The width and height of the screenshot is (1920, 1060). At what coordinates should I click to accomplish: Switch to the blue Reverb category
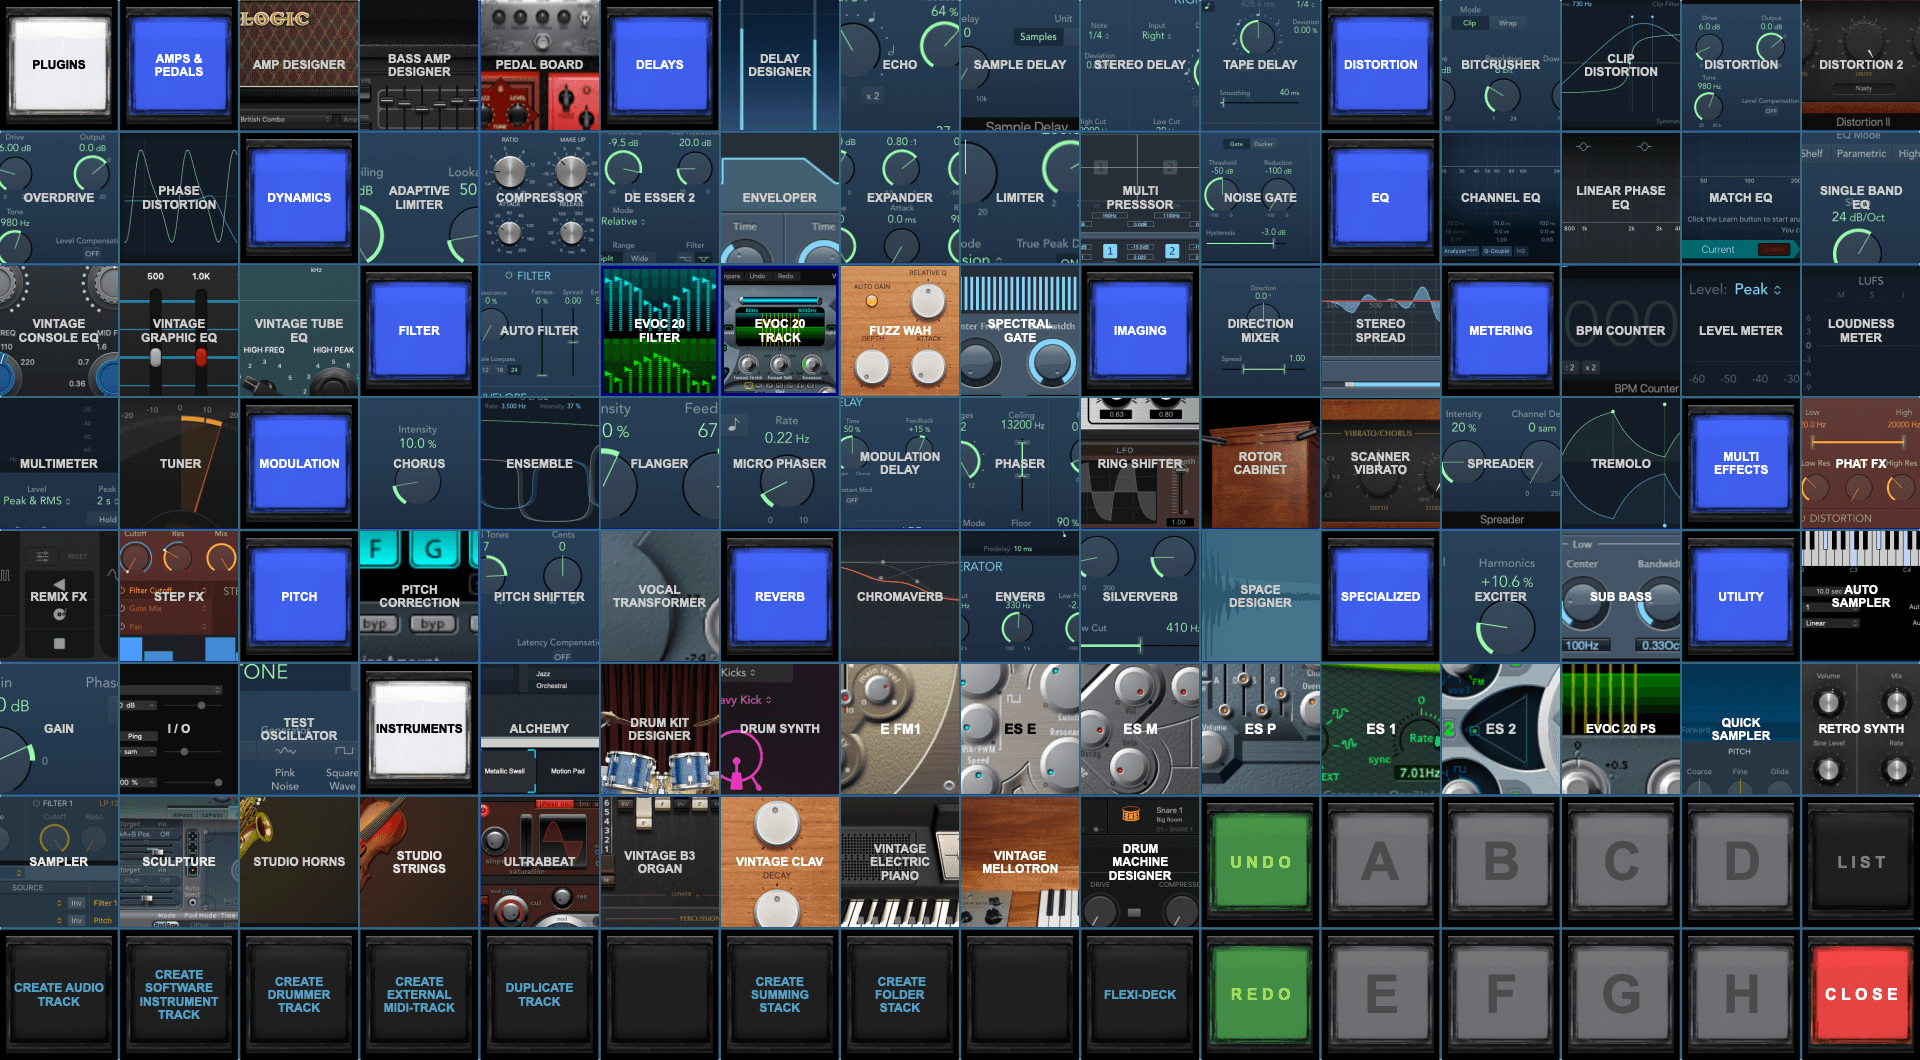pos(779,597)
